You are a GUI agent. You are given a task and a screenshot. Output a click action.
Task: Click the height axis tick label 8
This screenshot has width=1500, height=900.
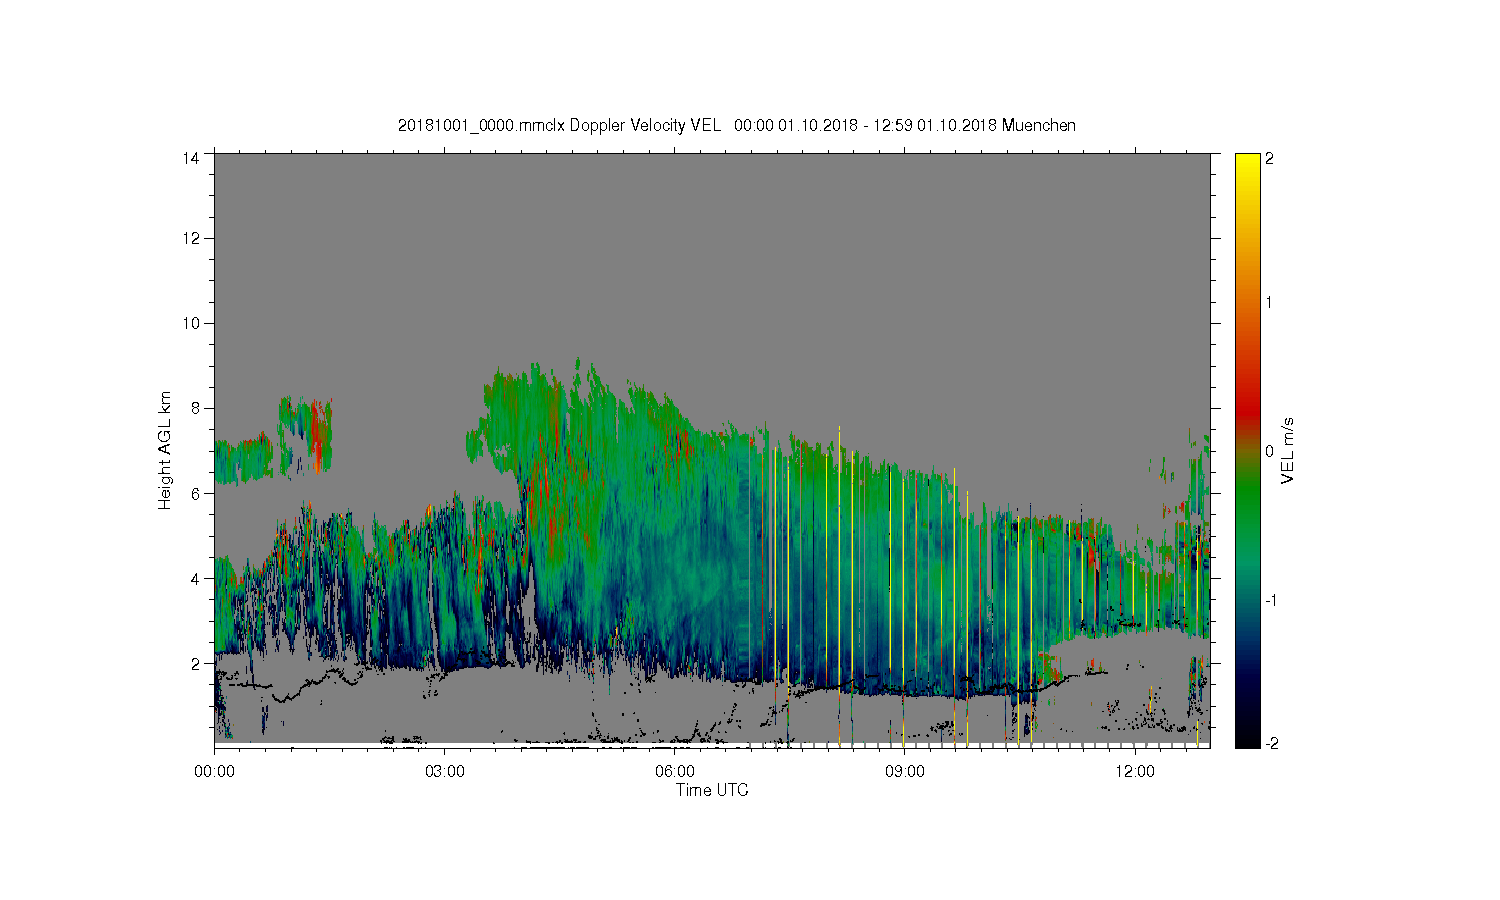tap(195, 408)
